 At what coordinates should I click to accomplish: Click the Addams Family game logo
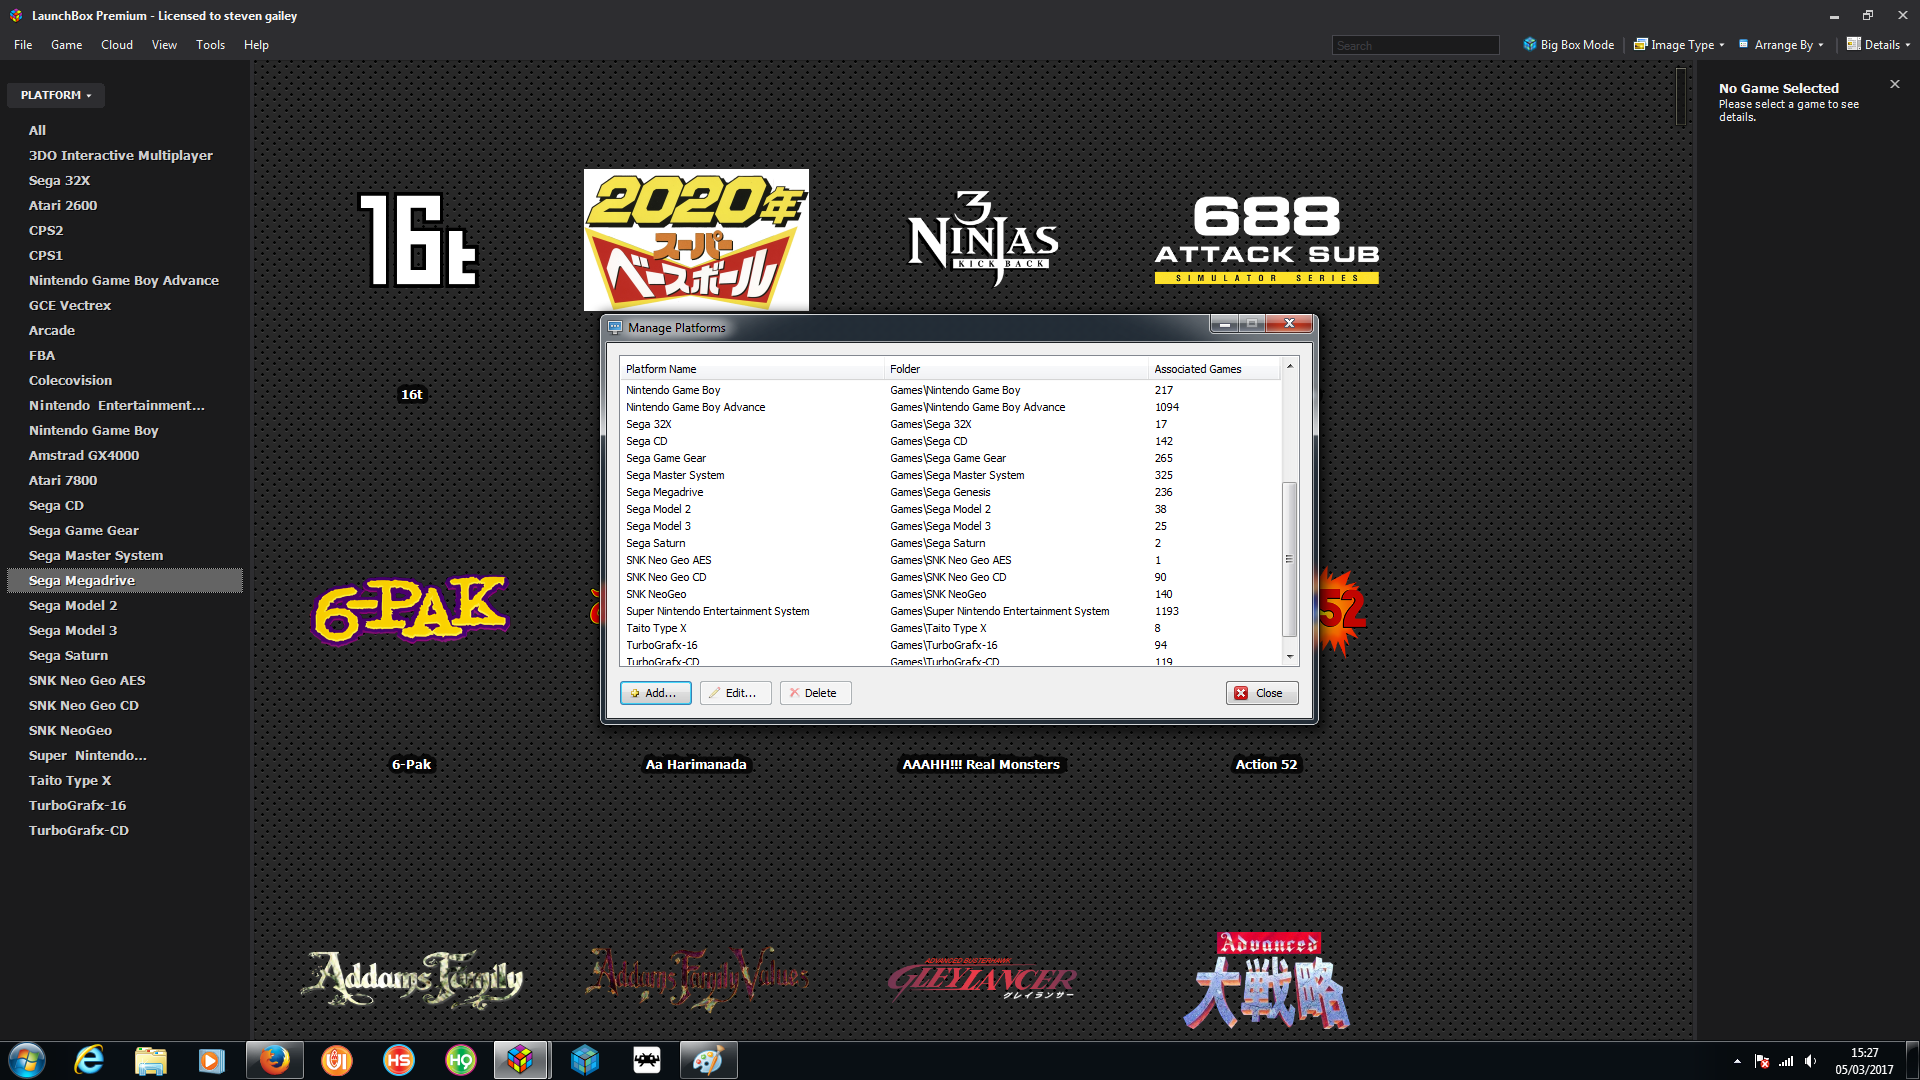412,979
